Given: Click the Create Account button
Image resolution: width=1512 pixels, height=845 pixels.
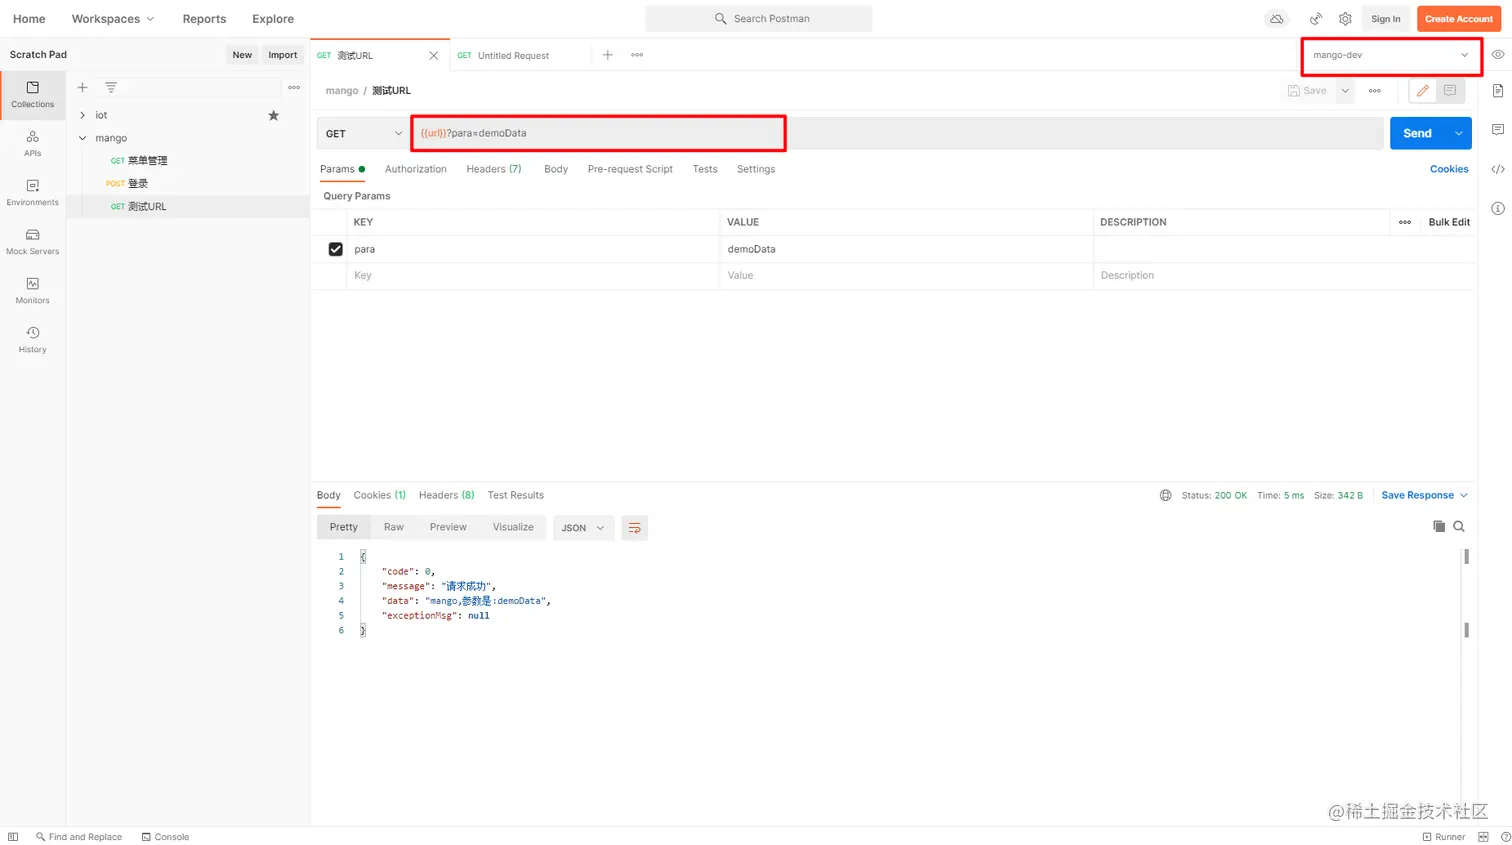Looking at the screenshot, I should click(x=1459, y=19).
